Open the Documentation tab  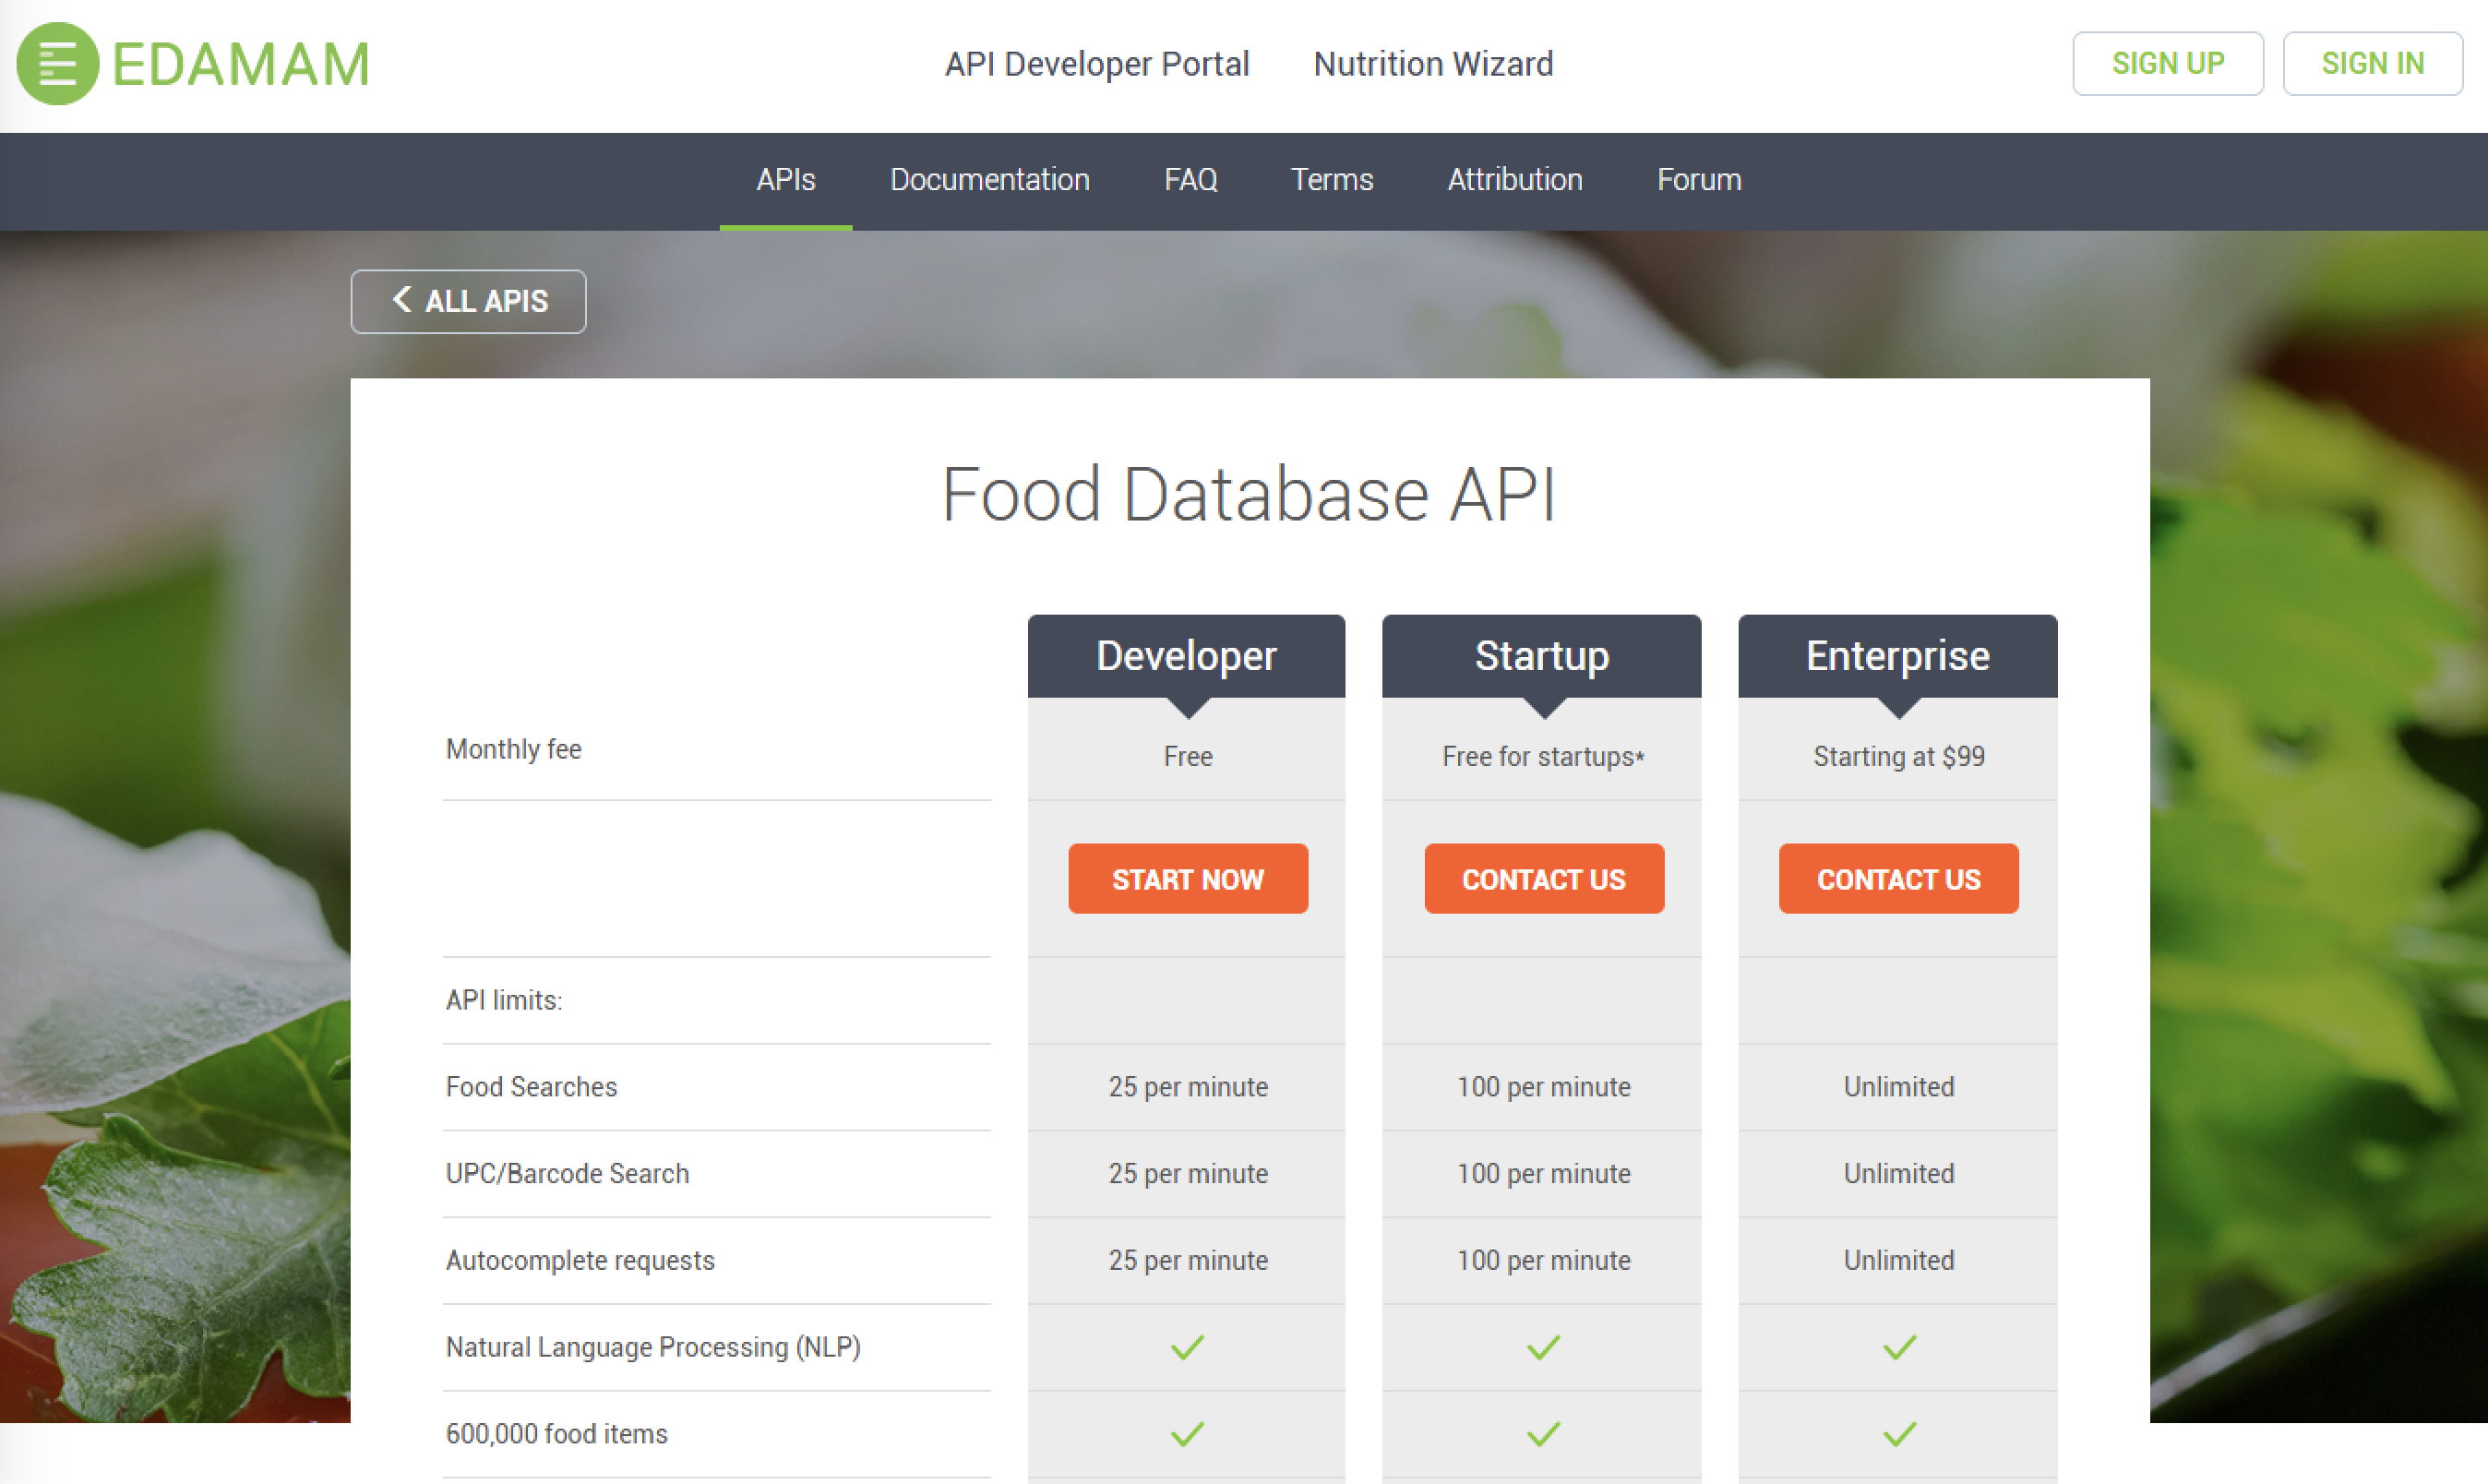click(x=989, y=180)
